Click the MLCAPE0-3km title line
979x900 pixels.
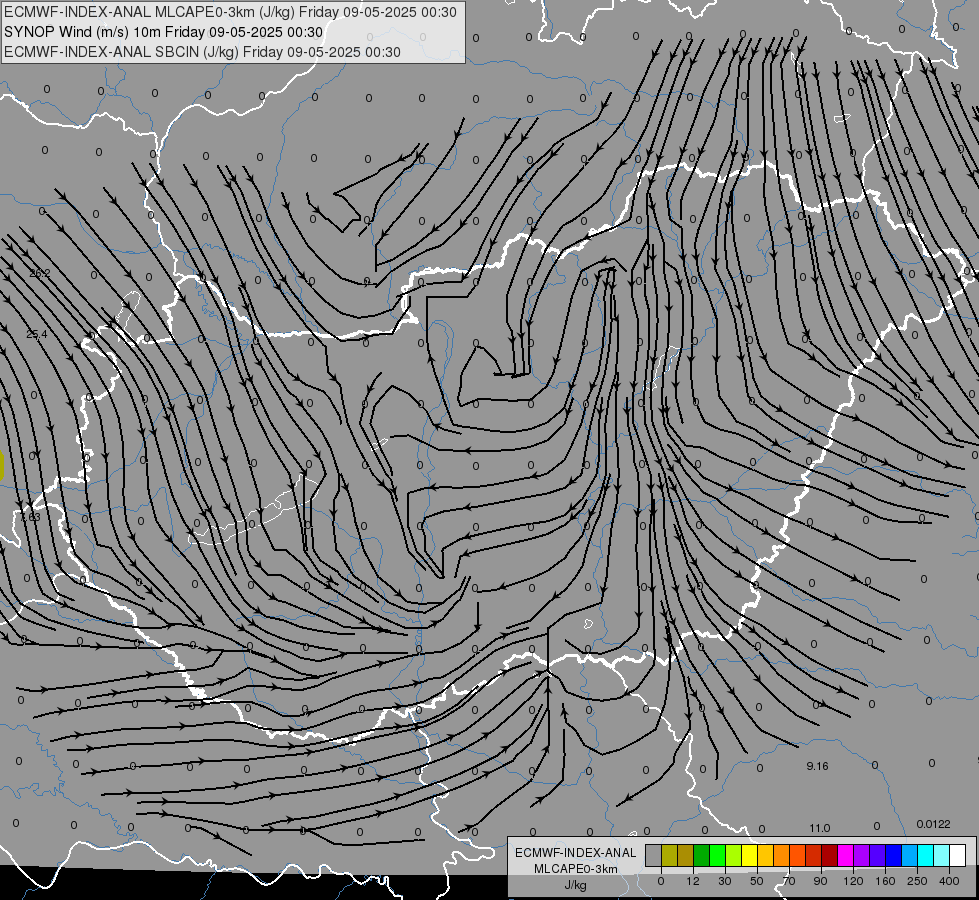click(x=230, y=12)
